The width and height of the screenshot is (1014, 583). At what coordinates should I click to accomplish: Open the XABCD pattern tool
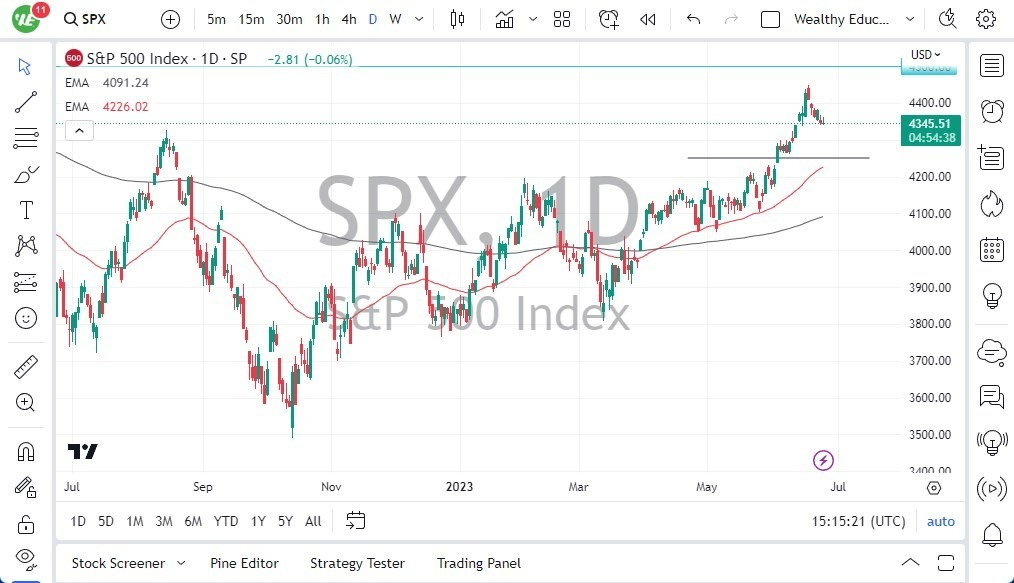point(26,245)
